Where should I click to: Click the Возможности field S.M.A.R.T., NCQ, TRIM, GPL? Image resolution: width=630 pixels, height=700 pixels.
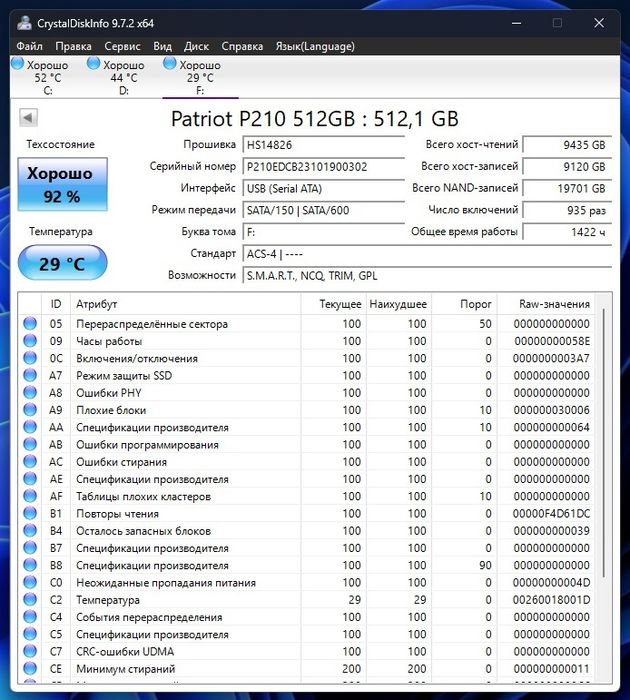427,276
